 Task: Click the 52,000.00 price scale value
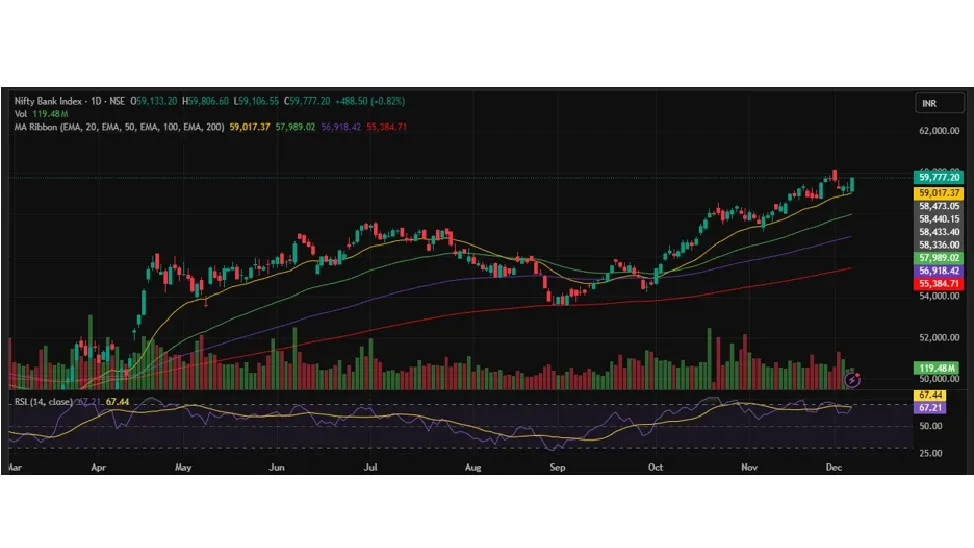pos(939,337)
